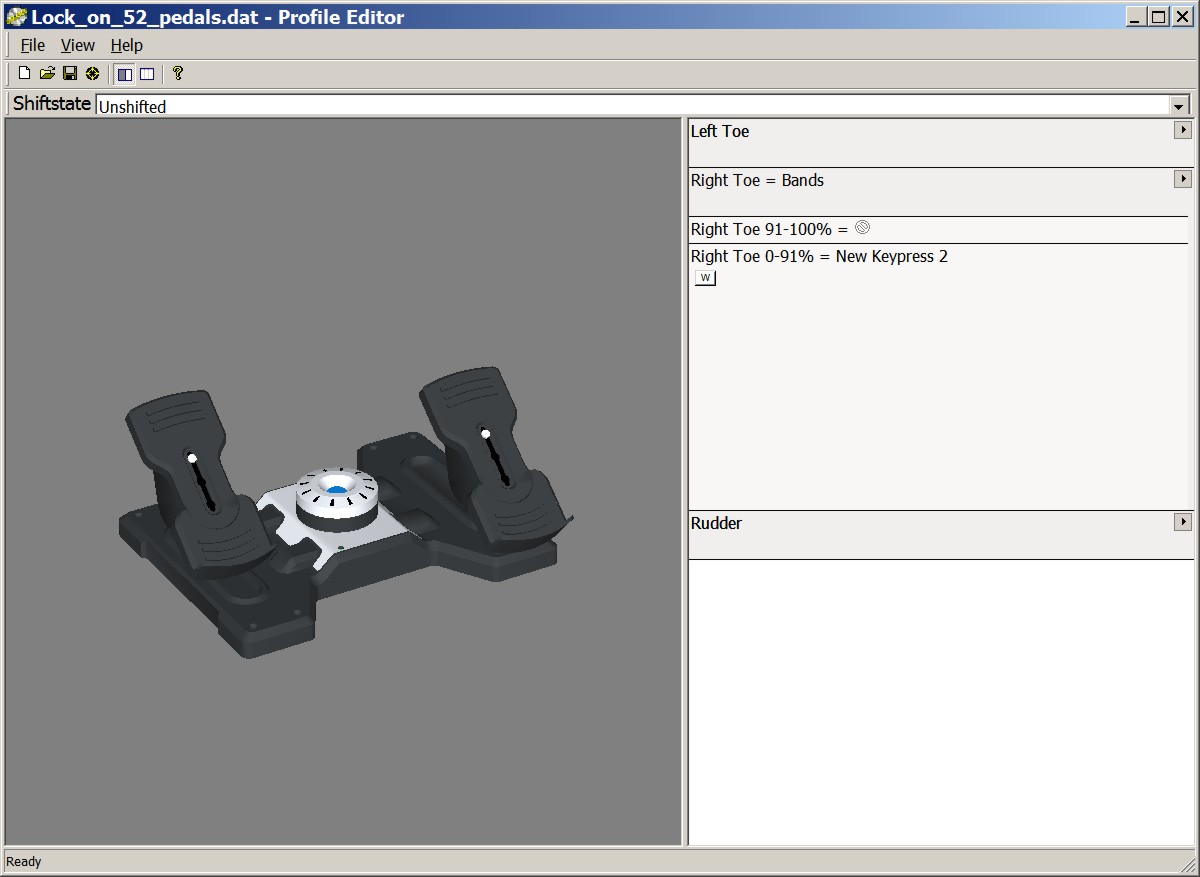Open the Help menu
Viewport: 1200px width, 877px height.
[x=127, y=45]
